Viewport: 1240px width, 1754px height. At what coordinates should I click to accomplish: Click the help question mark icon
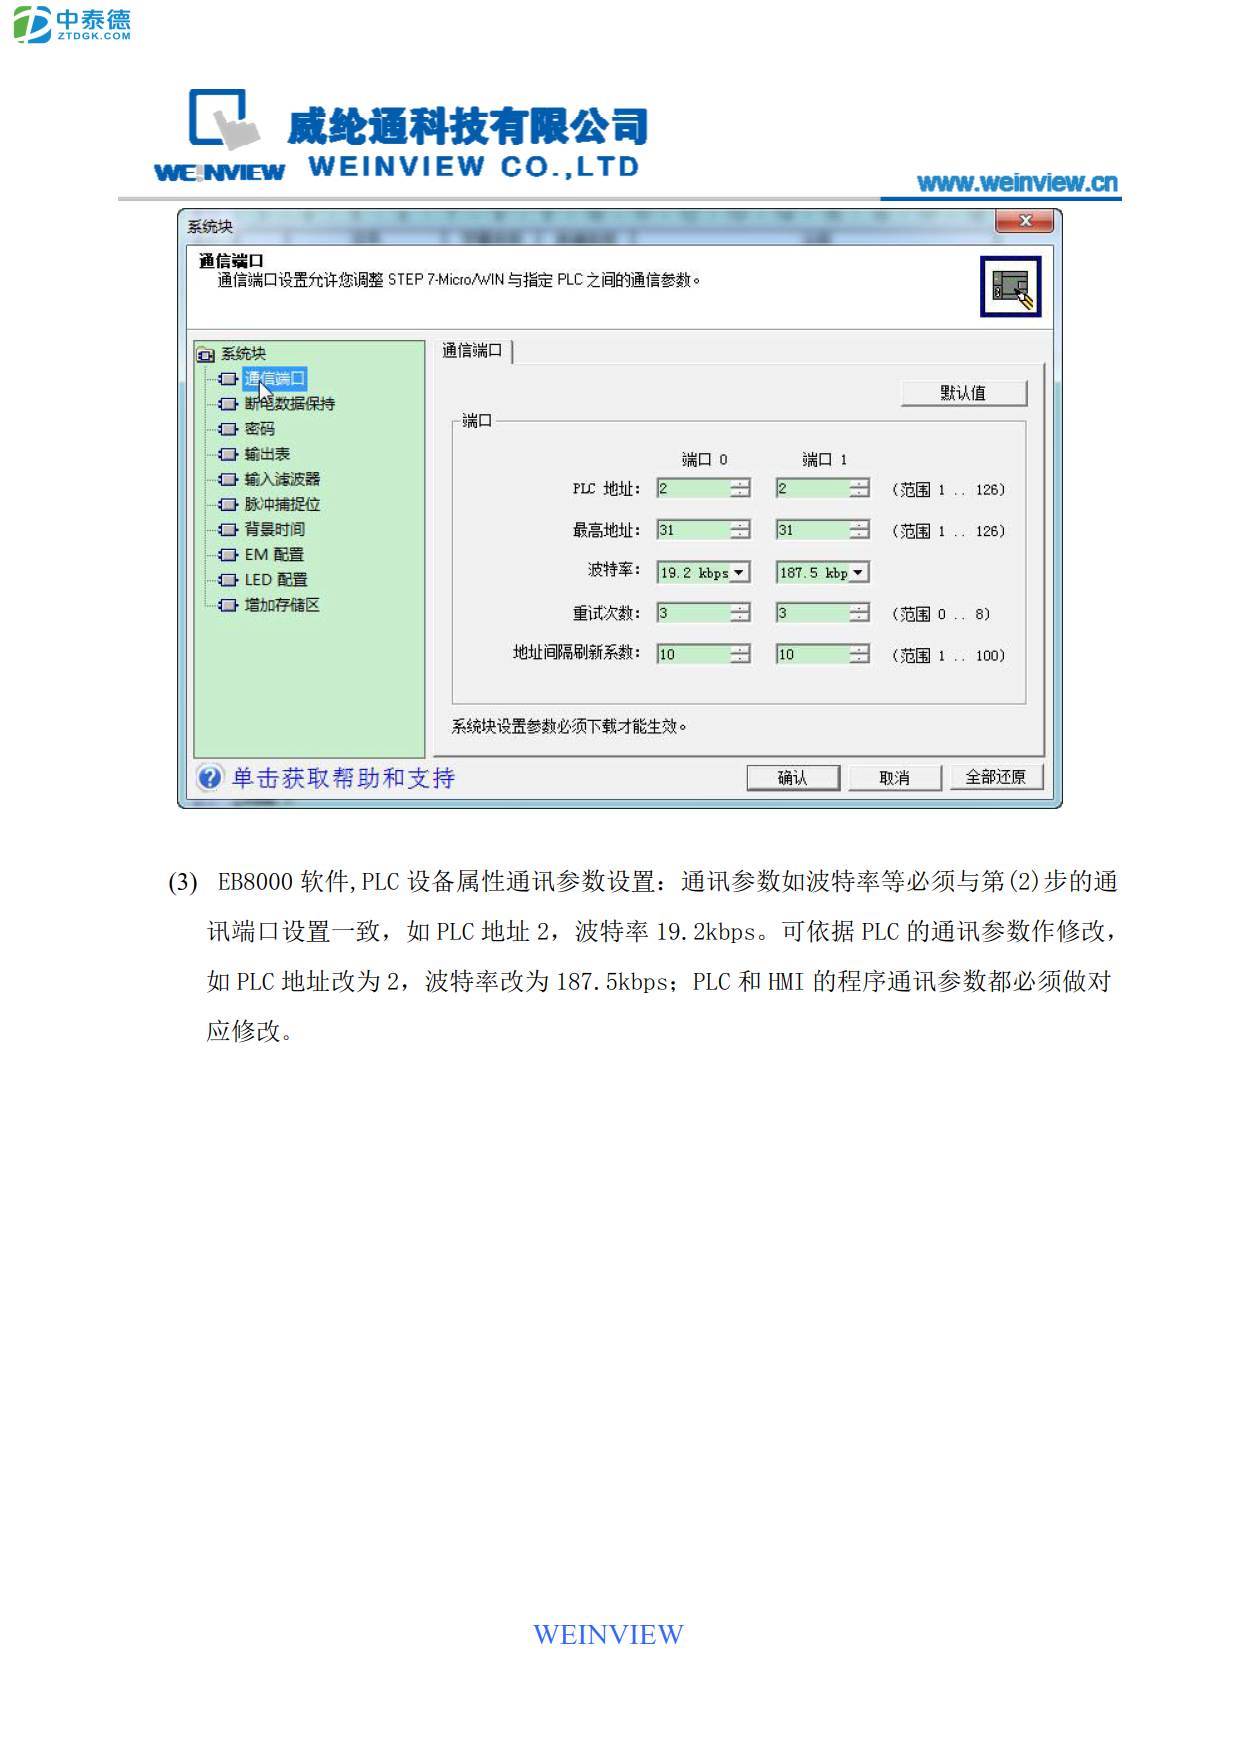pyautogui.click(x=210, y=777)
